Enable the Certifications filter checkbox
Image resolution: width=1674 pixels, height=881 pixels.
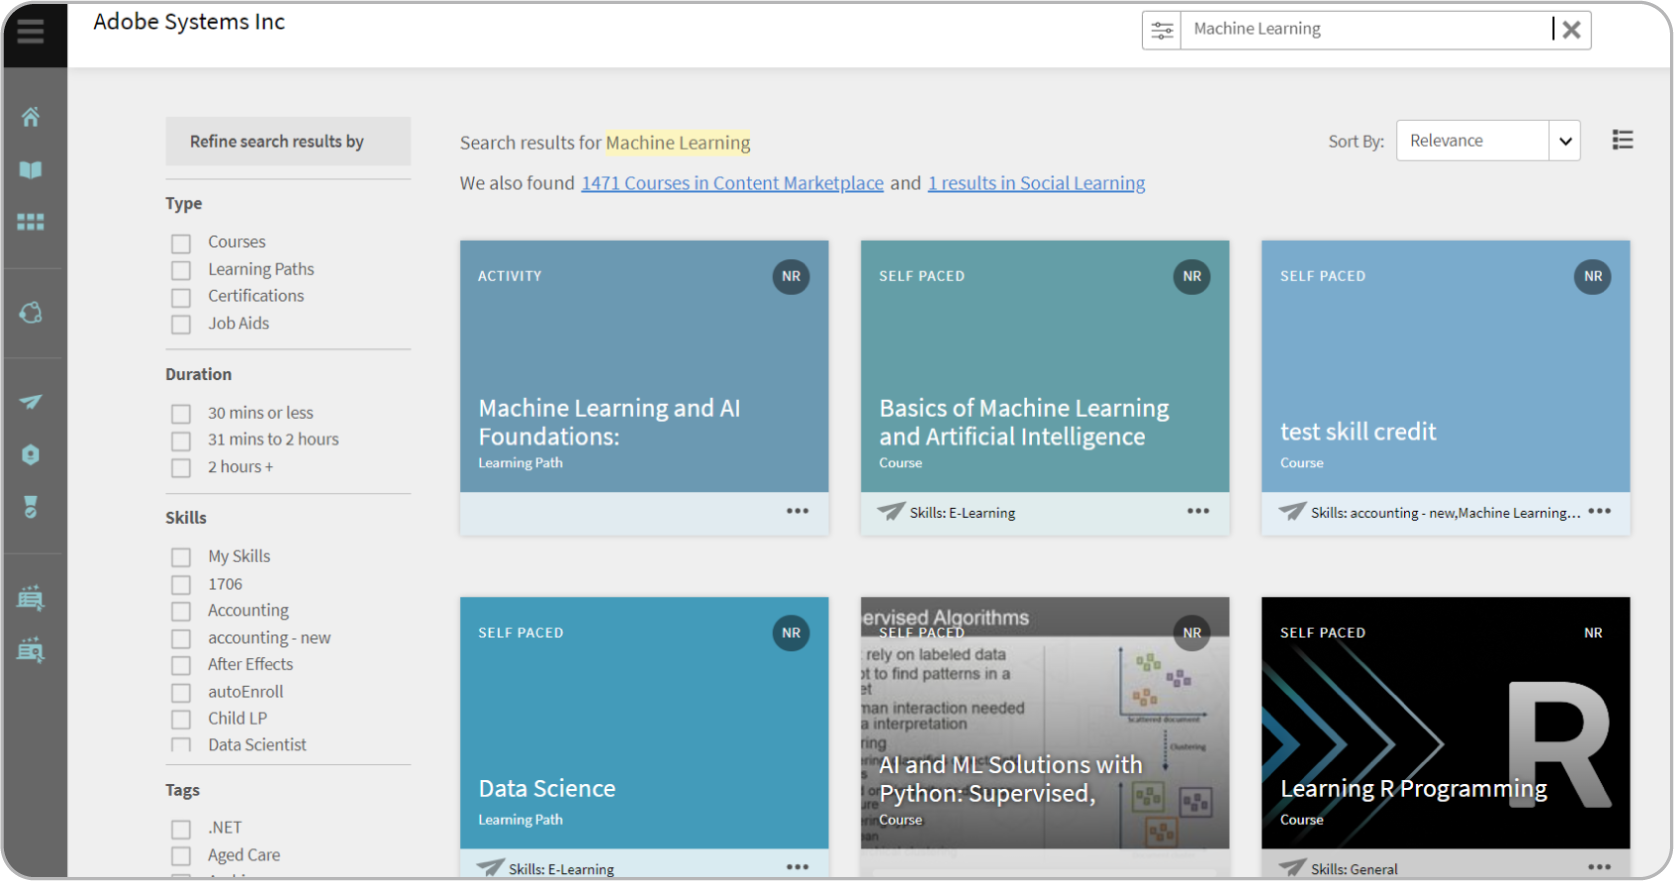(x=181, y=297)
